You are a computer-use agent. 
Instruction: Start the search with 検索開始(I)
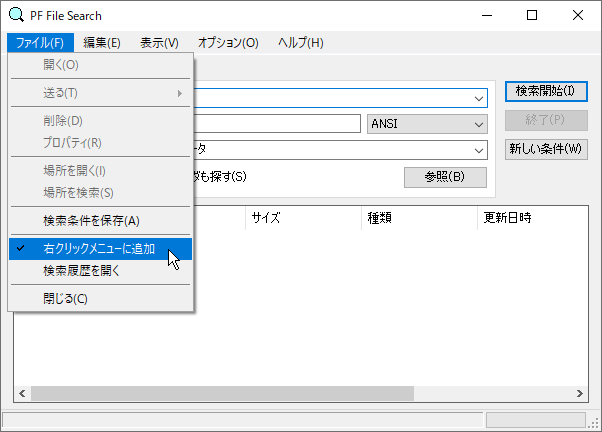point(546,91)
